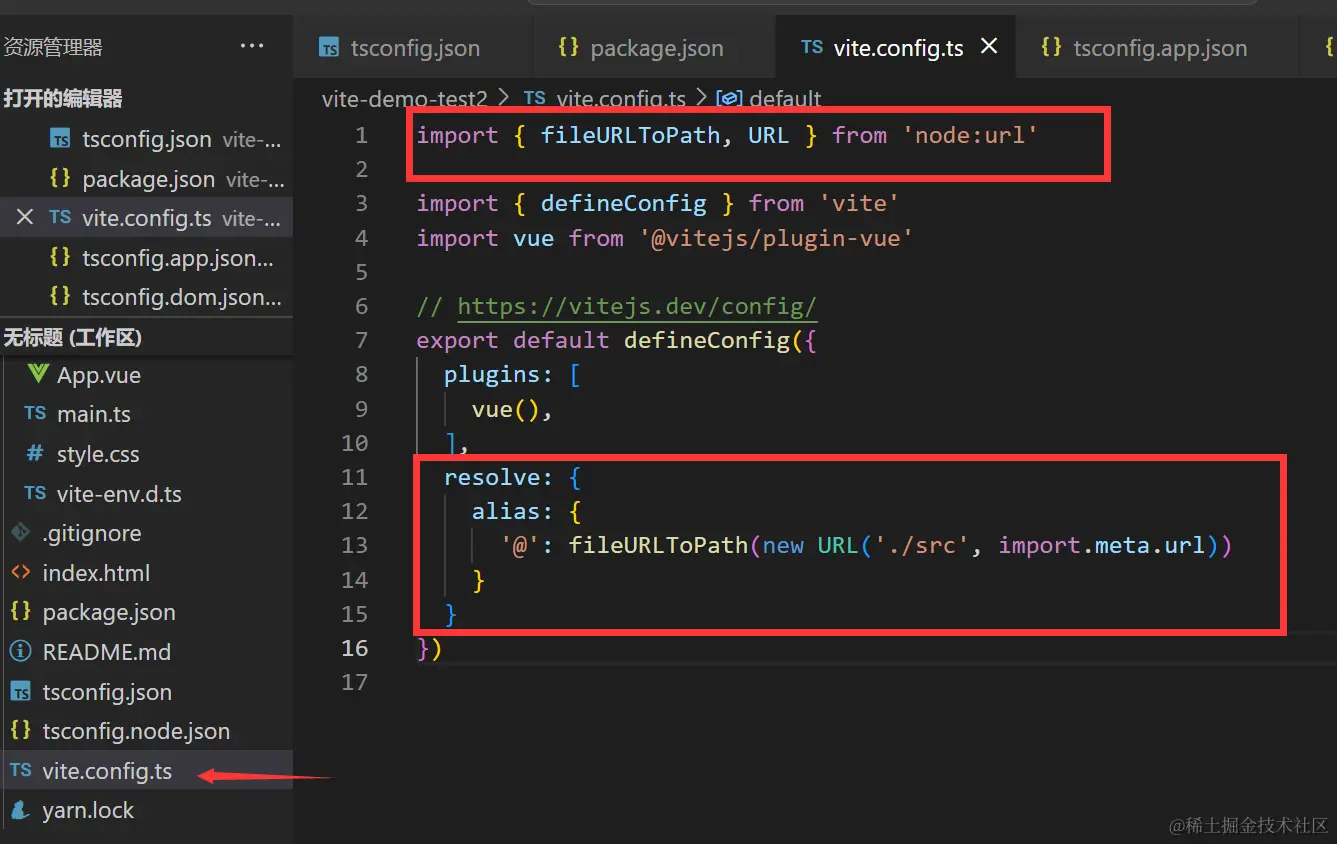Click line number 1 in the gutter

(361, 135)
